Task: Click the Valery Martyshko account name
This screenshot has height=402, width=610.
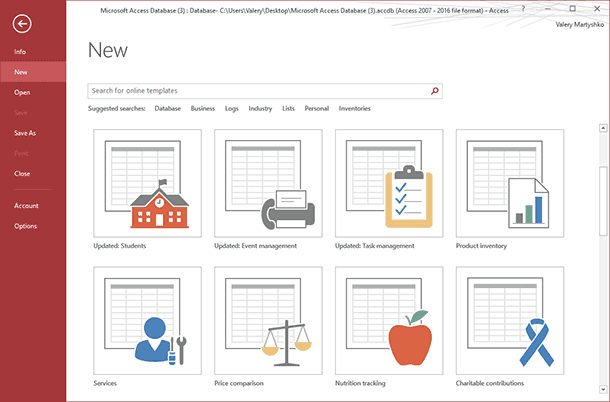Action: [x=580, y=25]
